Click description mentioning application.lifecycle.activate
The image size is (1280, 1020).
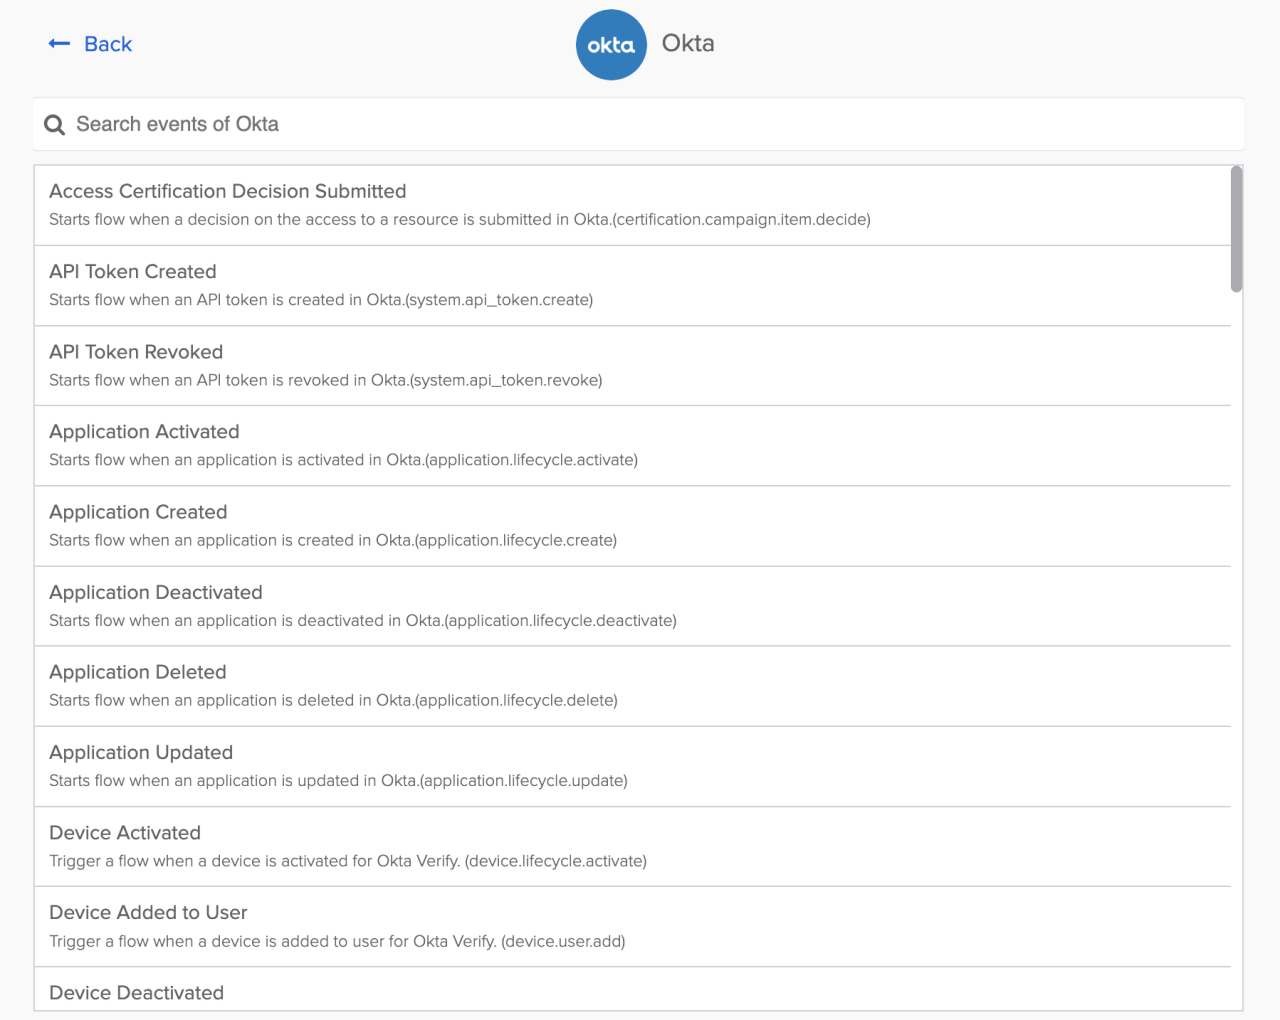coord(343,460)
